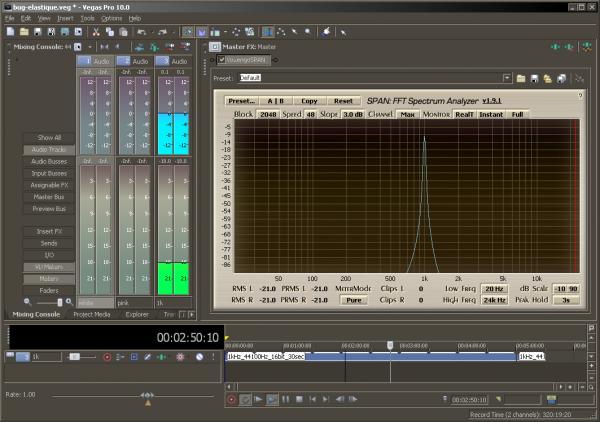This screenshot has width=600, height=422.
Task: Open the Slope 3.0 dB selector
Action: point(353,114)
